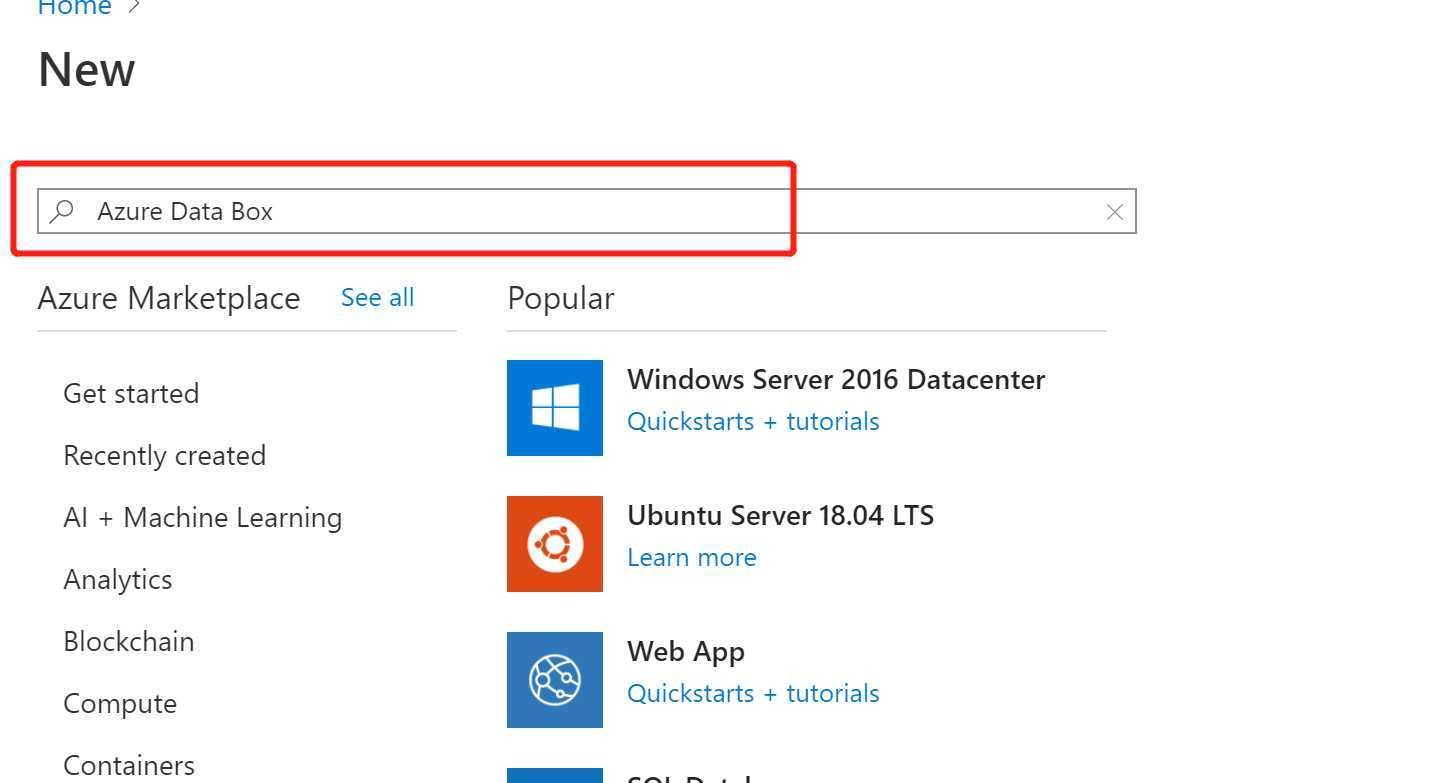This screenshot has width=1438, height=783.
Task: Select the Web App title
Action: click(x=686, y=652)
